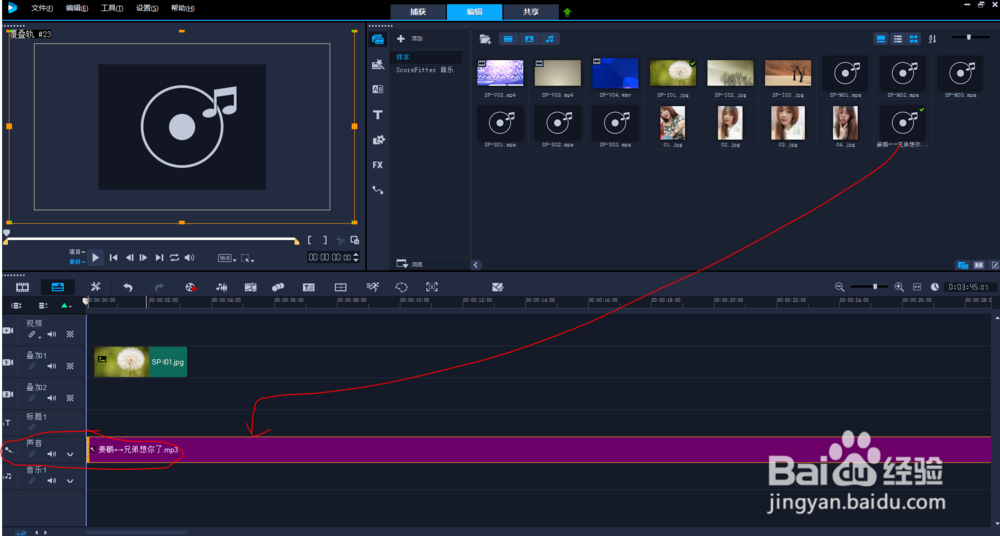Click the Play button in preview
Image resolution: width=1000 pixels, height=536 pixels.
pos(95,258)
